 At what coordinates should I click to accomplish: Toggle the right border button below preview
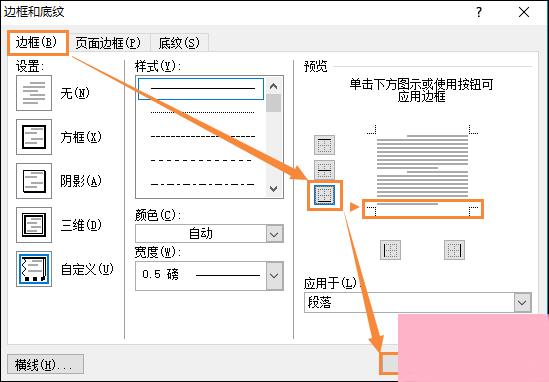[x=454, y=250]
